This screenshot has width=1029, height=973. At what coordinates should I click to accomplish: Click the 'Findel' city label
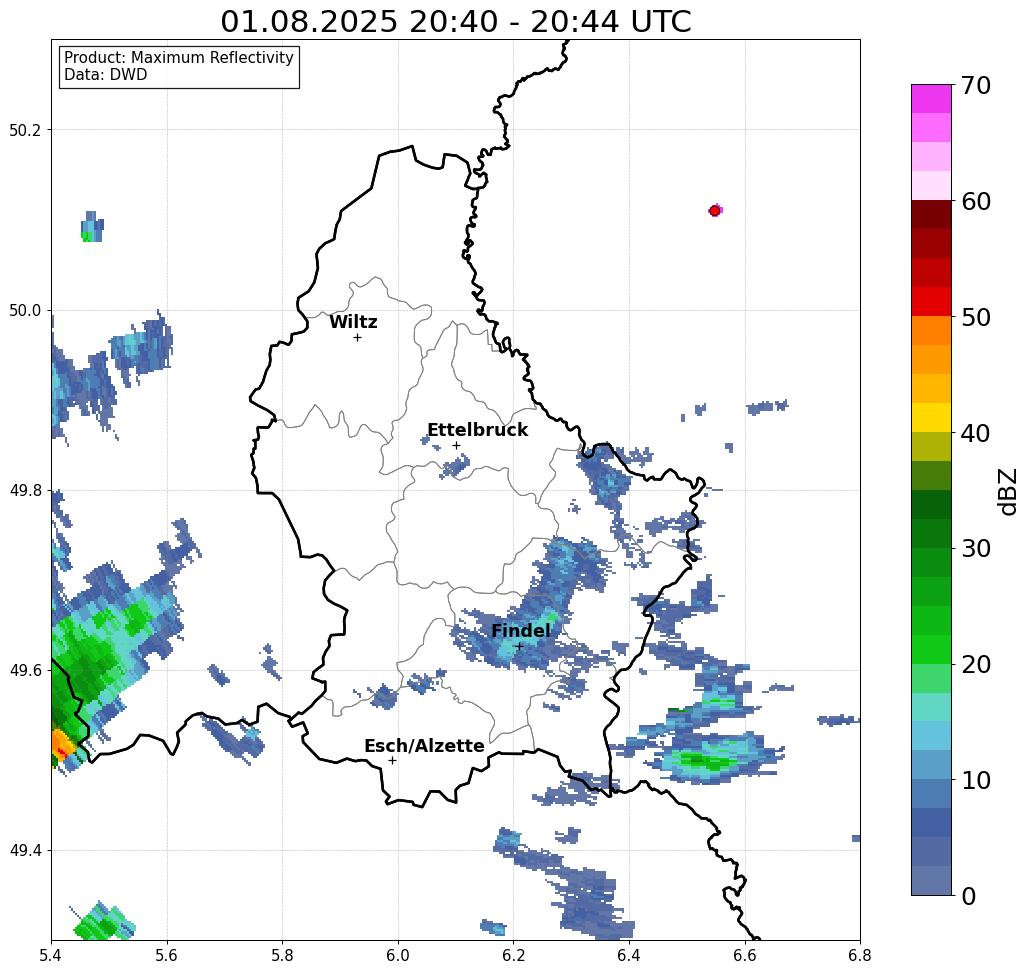pyautogui.click(x=520, y=631)
